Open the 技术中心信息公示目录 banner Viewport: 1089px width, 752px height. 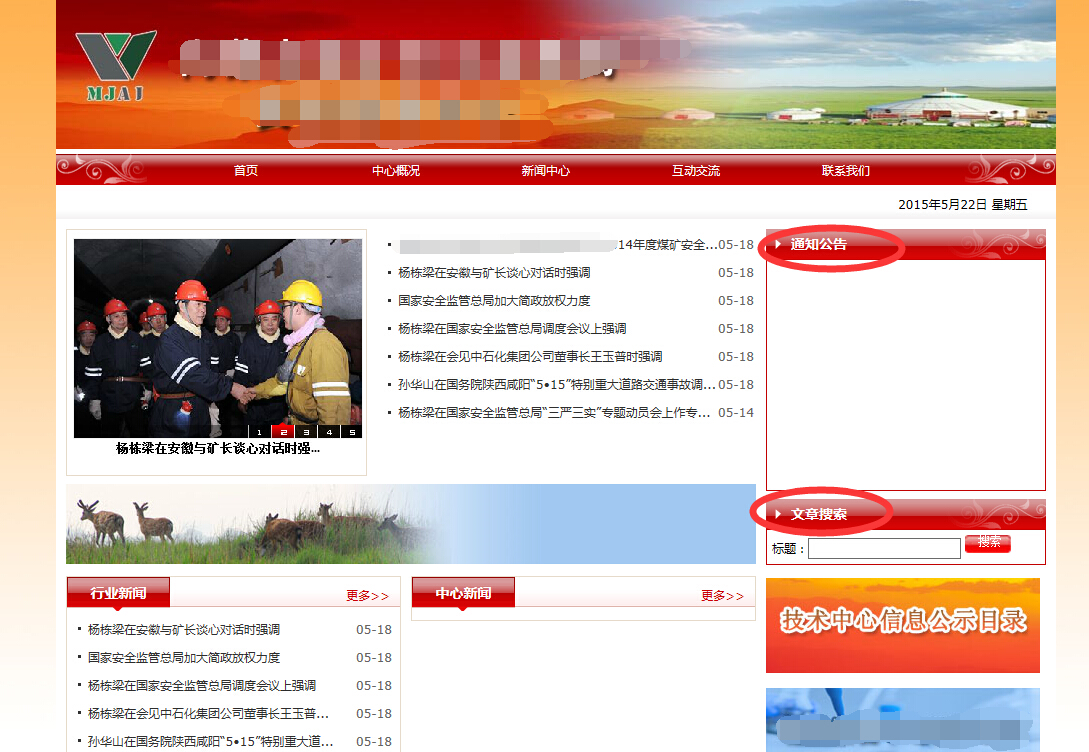pos(903,624)
